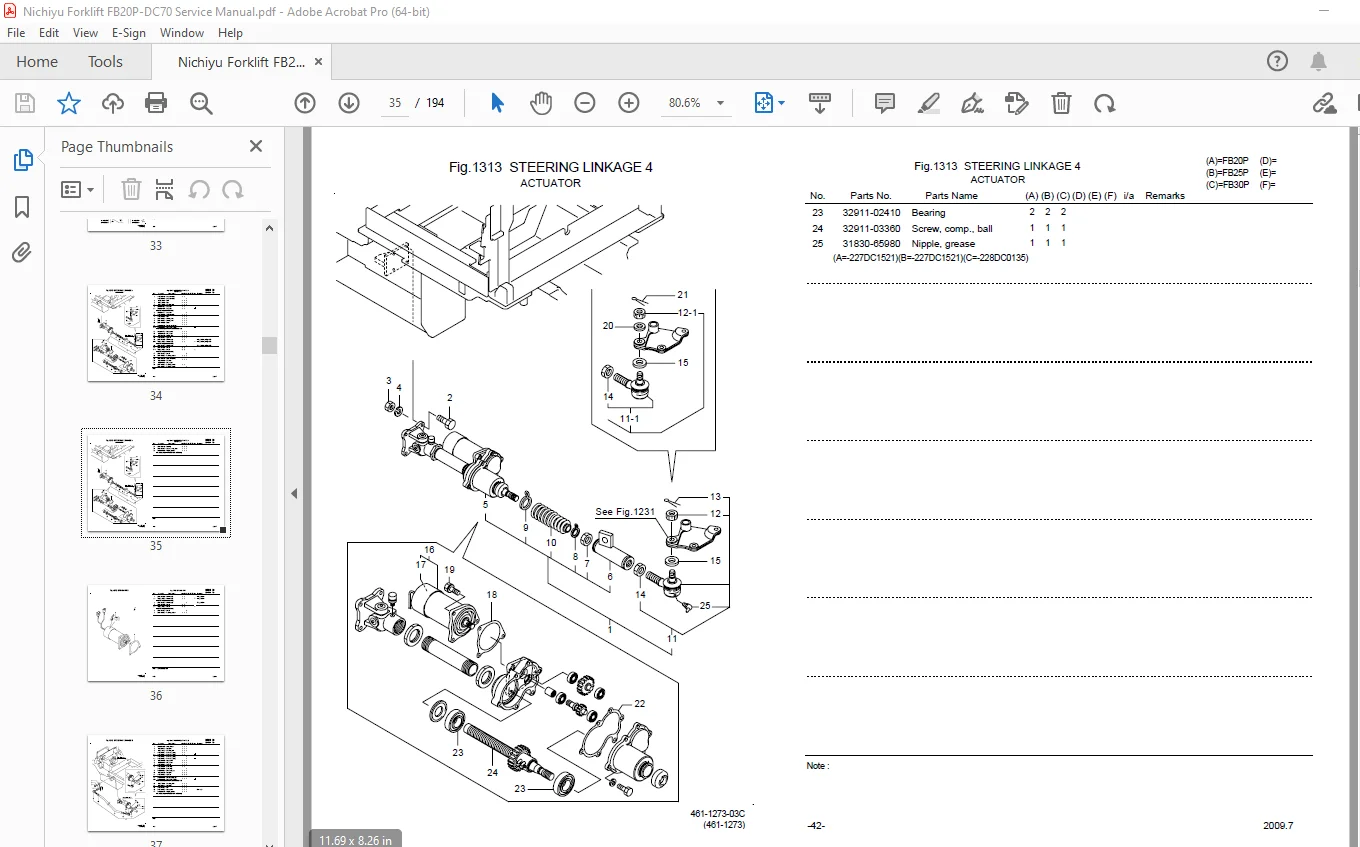Close the Page Thumbnails panel

[x=256, y=146]
